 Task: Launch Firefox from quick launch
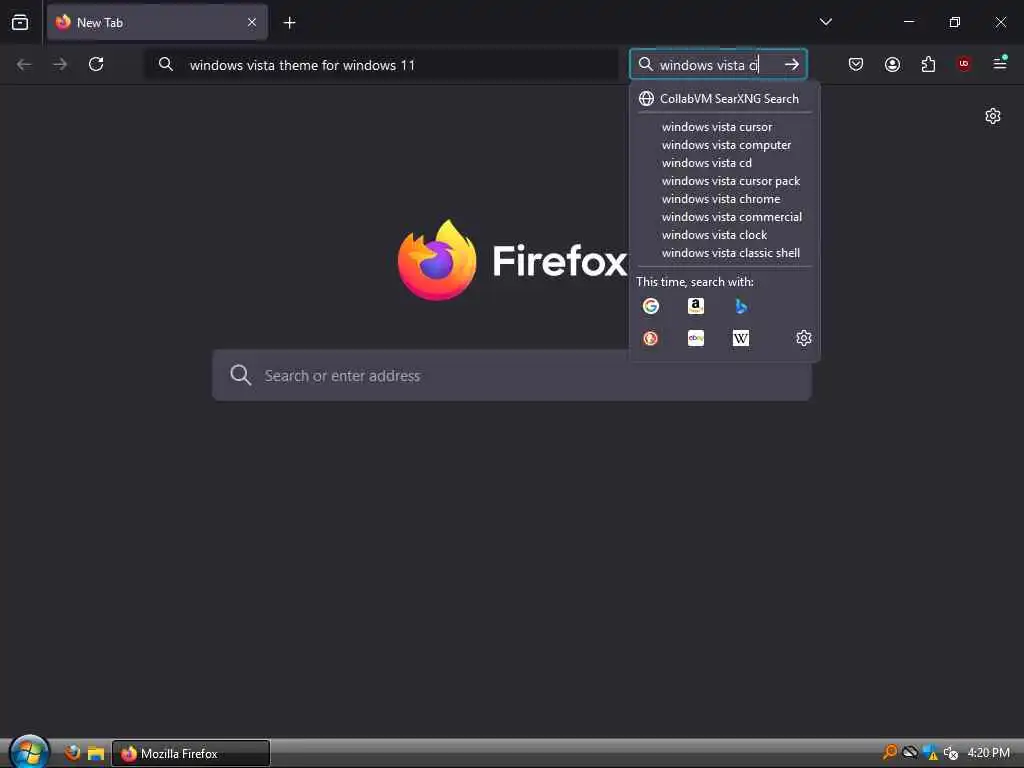click(x=72, y=753)
